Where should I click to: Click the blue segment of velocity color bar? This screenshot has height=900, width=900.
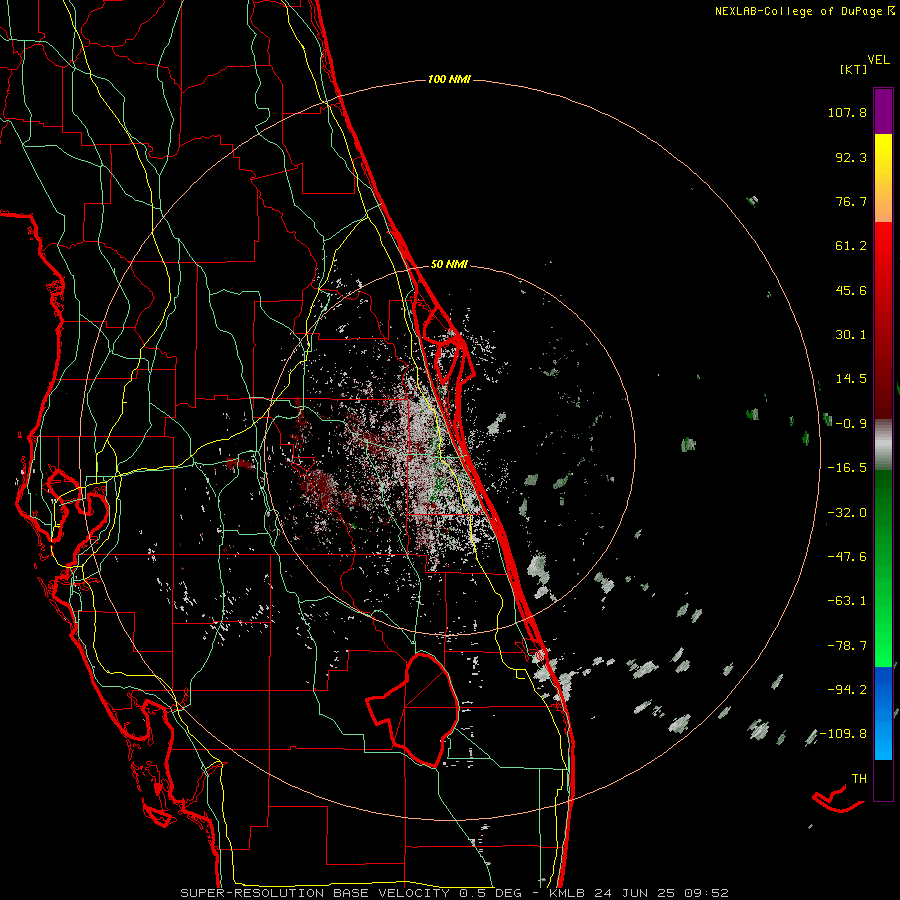click(x=883, y=713)
